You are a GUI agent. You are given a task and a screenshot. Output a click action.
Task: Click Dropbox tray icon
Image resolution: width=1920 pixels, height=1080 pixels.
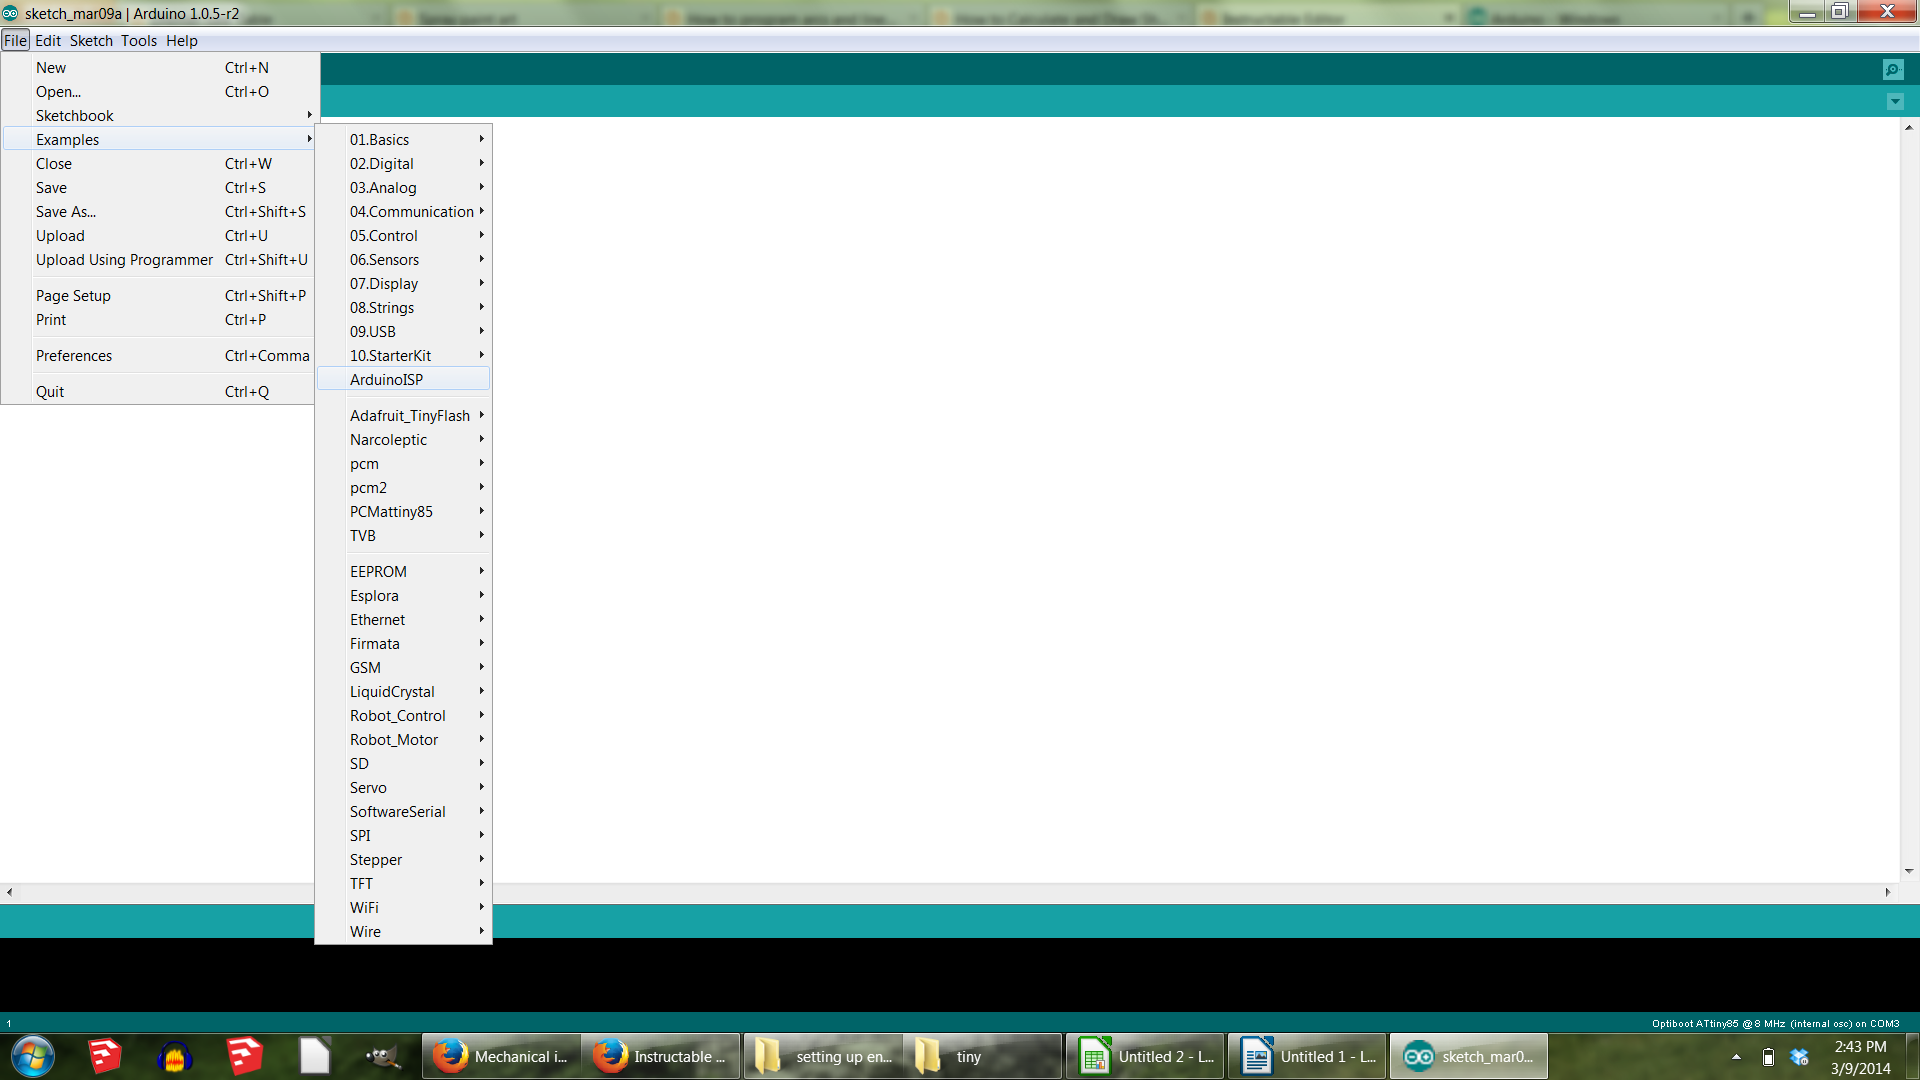pyautogui.click(x=1800, y=1057)
